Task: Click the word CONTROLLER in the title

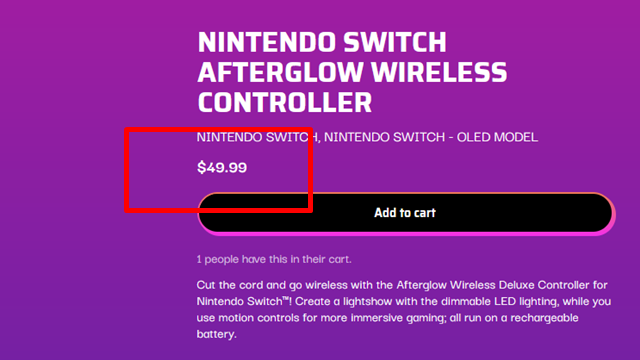Action: [285, 102]
